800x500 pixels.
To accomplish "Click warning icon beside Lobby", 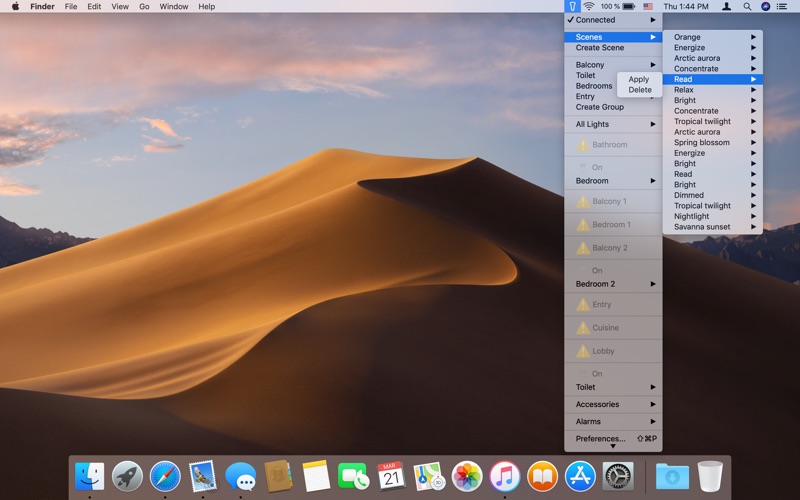I will point(583,351).
